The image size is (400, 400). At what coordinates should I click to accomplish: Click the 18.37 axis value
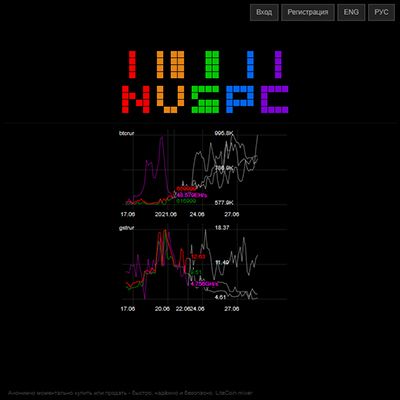pyautogui.click(x=222, y=228)
